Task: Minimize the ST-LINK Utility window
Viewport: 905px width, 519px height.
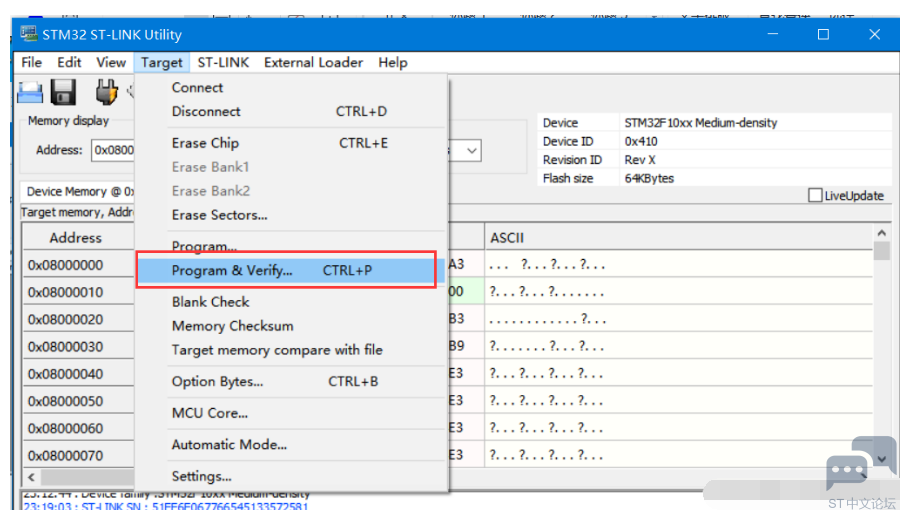Action: coord(773,35)
